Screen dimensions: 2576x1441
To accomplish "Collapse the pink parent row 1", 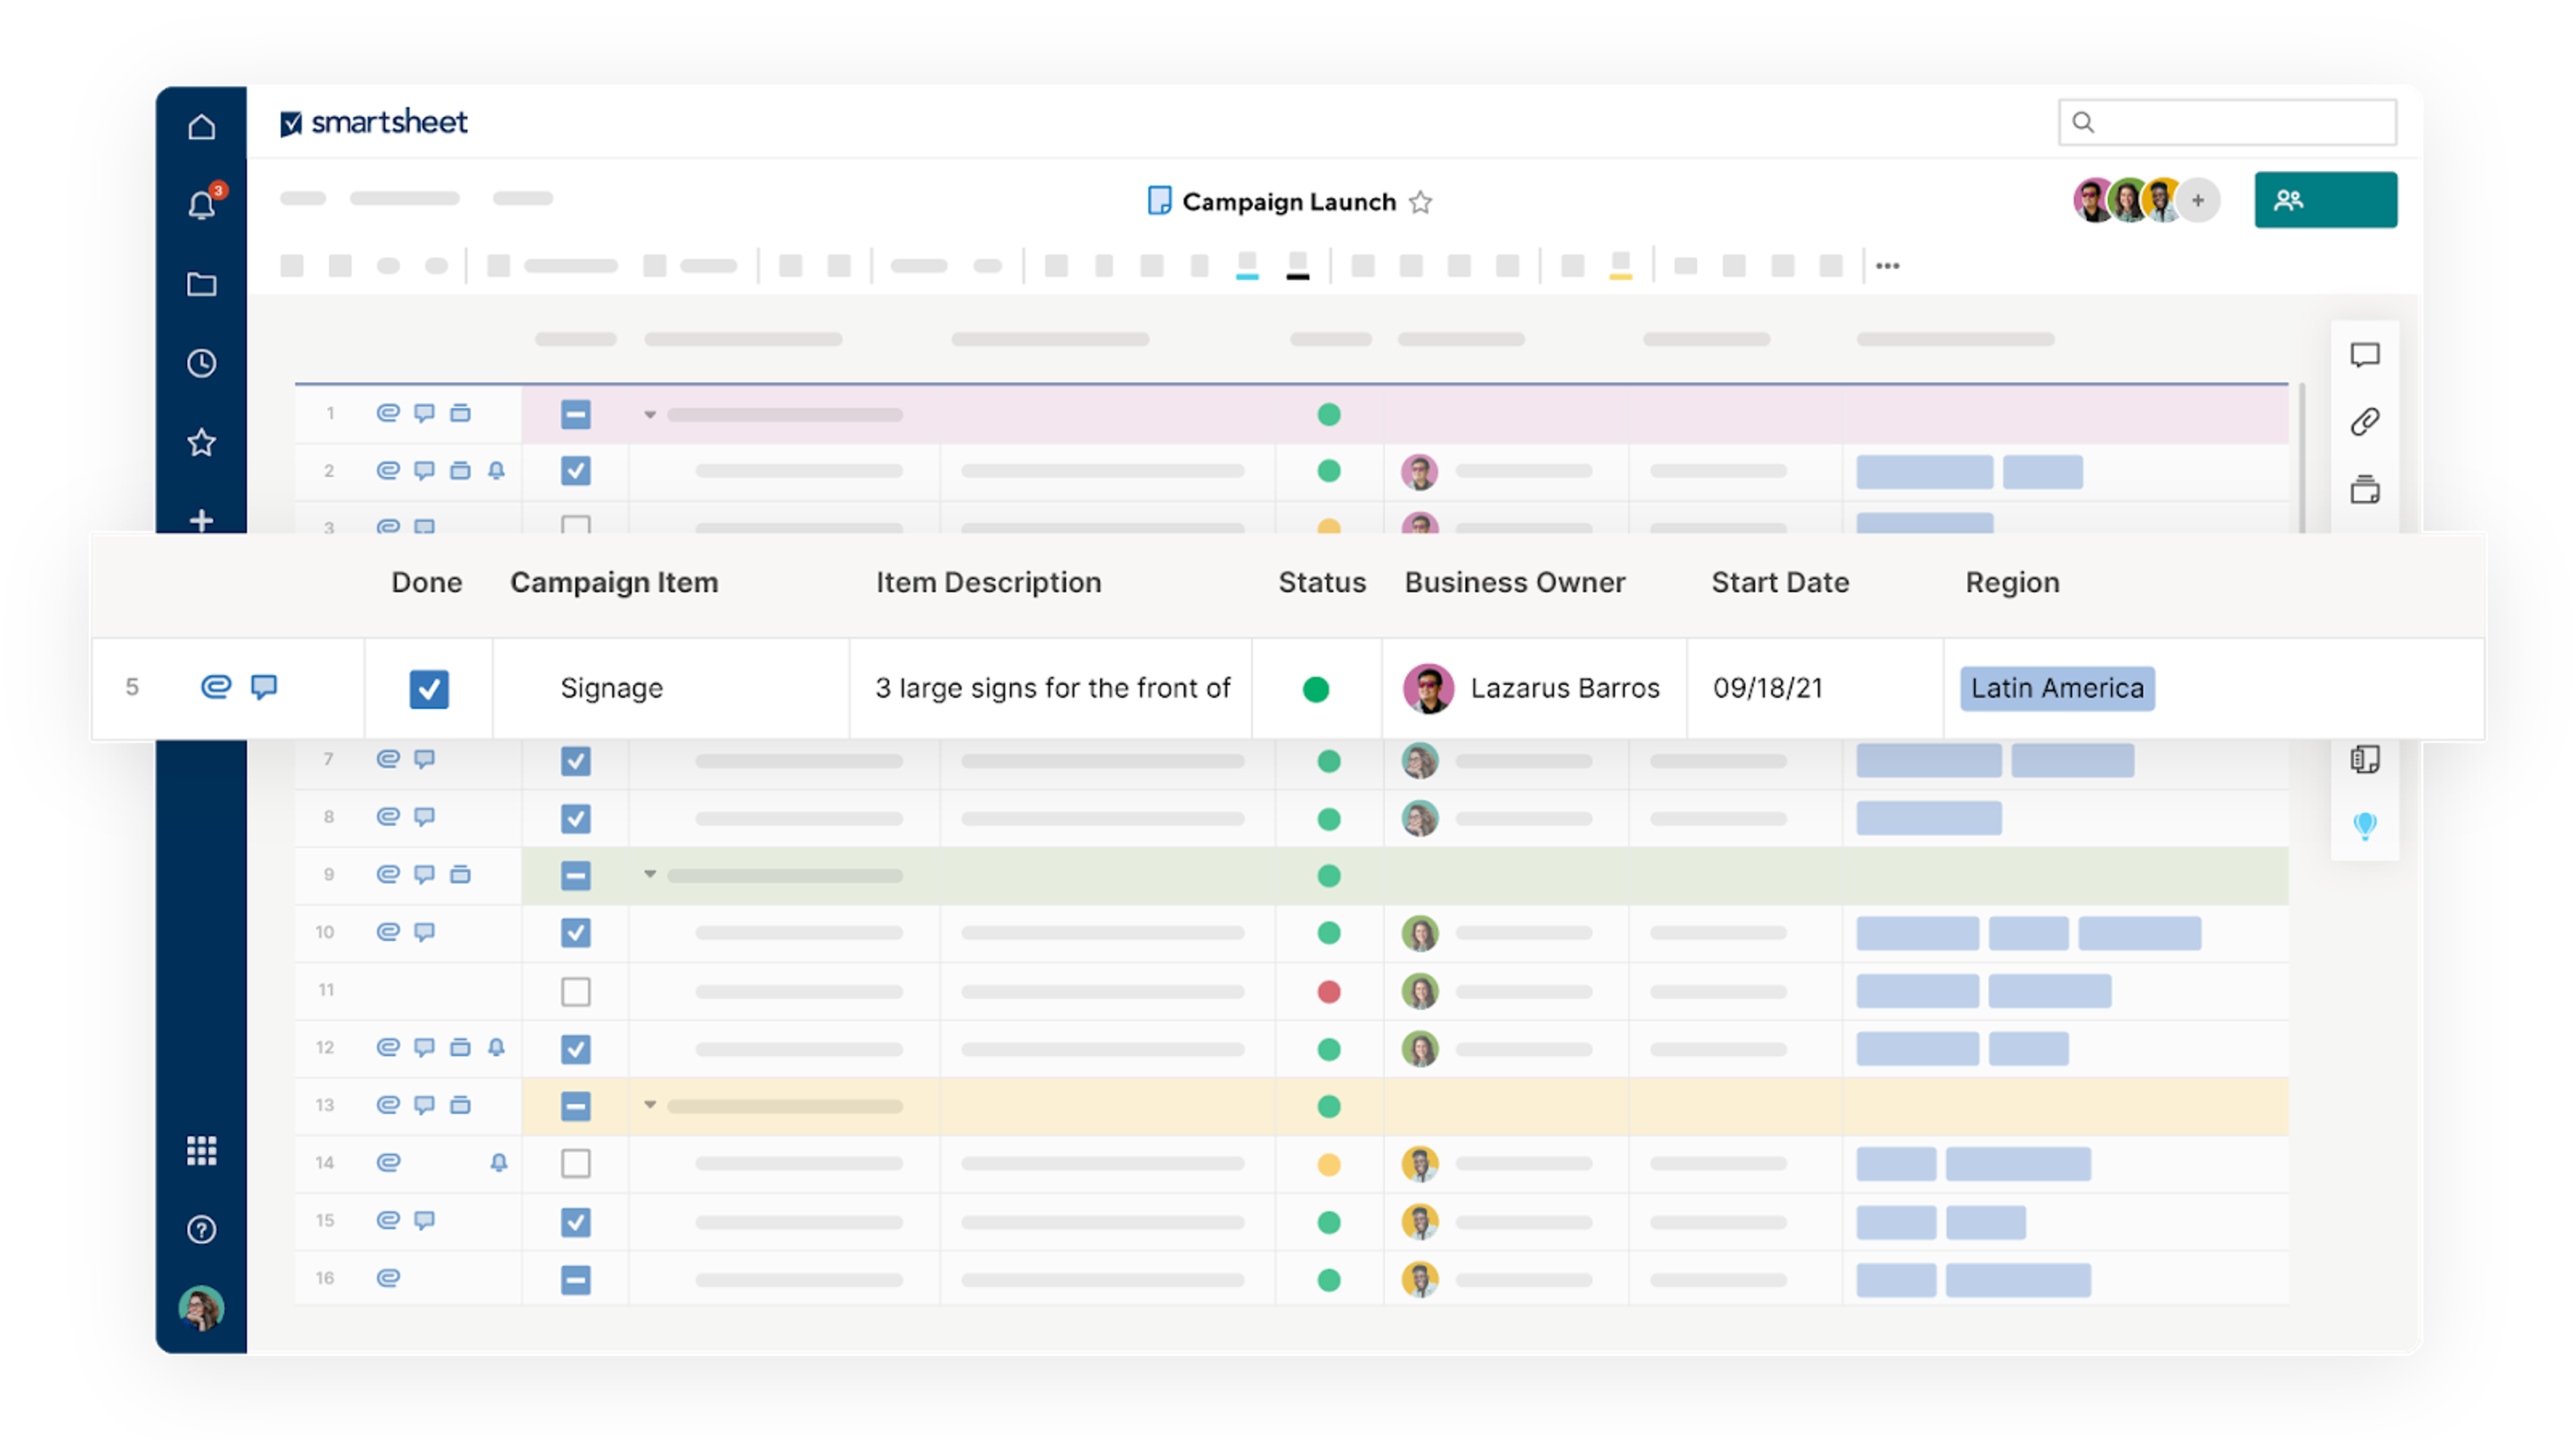I will 650,414.
